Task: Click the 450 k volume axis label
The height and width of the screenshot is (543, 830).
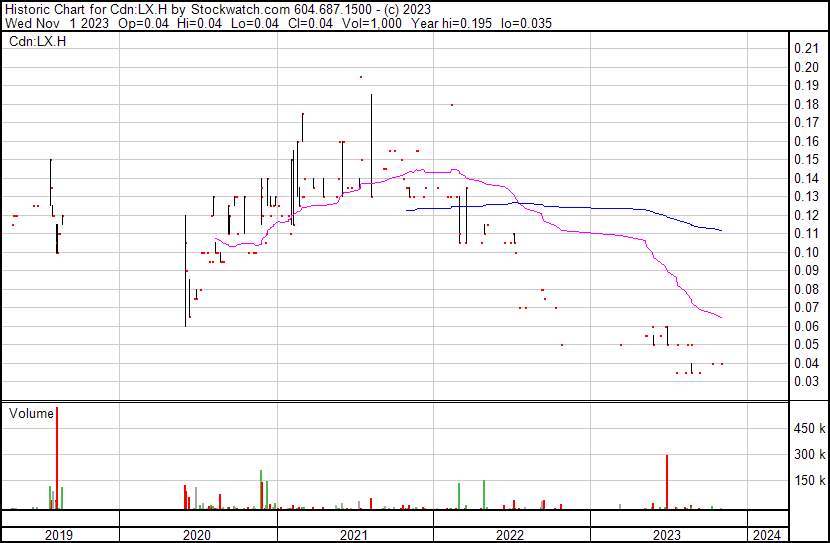Action: (809, 429)
